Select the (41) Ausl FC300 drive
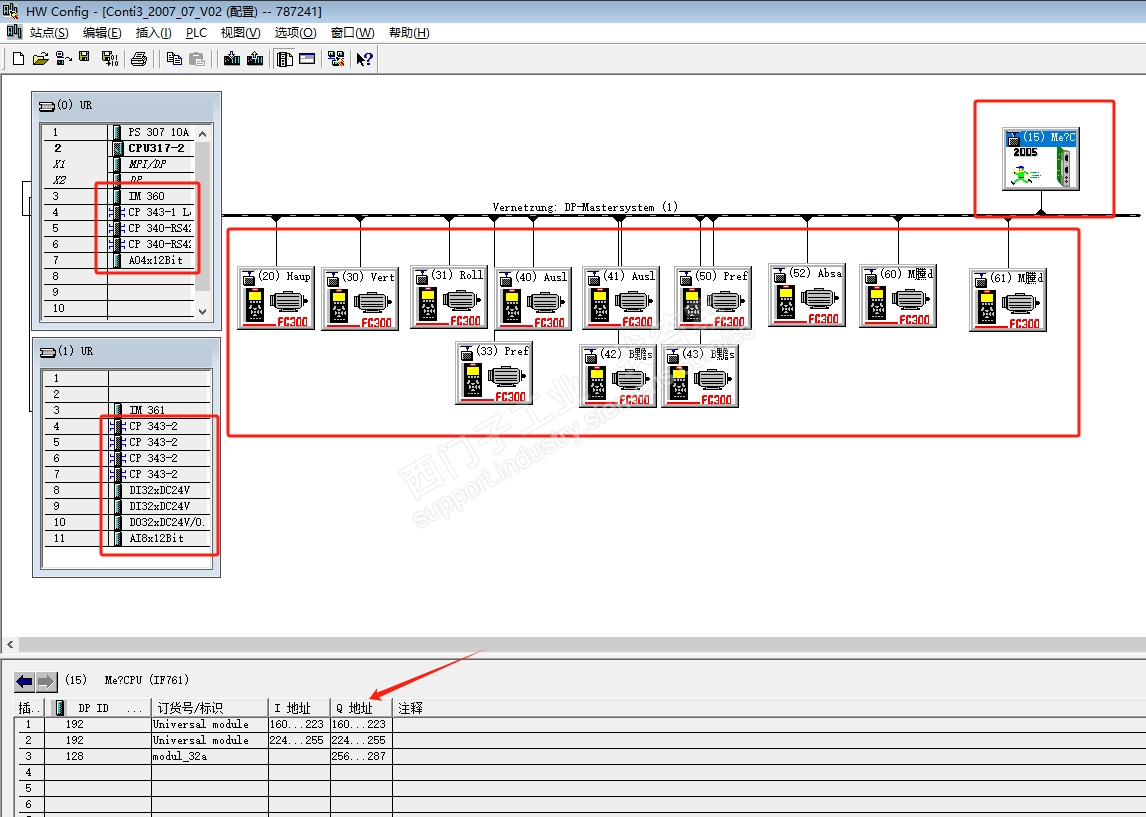The image size is (1146, 817). [x=621, y=297]
